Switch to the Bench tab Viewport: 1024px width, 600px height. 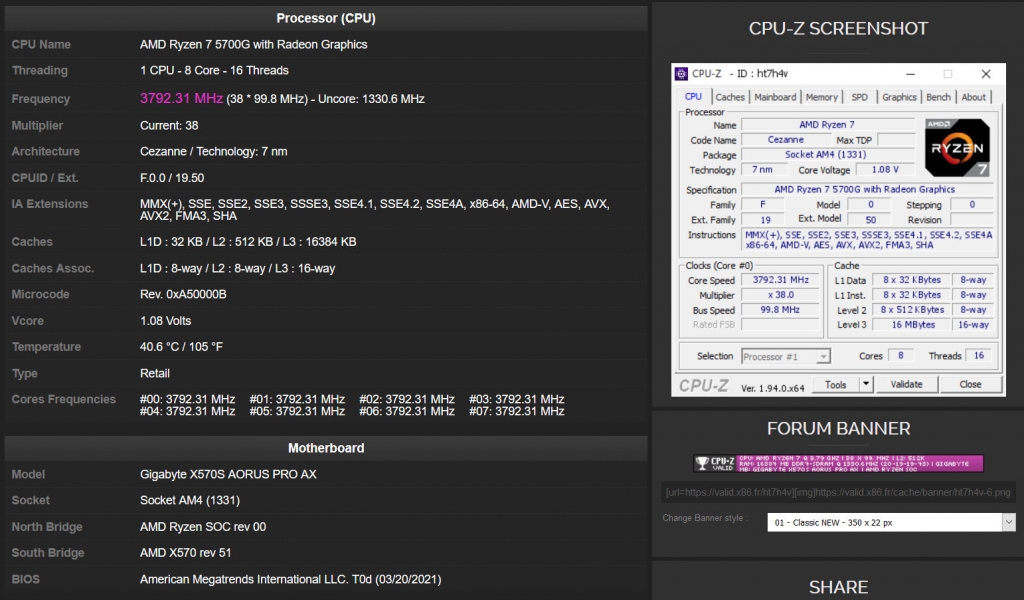tap(938, 97)
